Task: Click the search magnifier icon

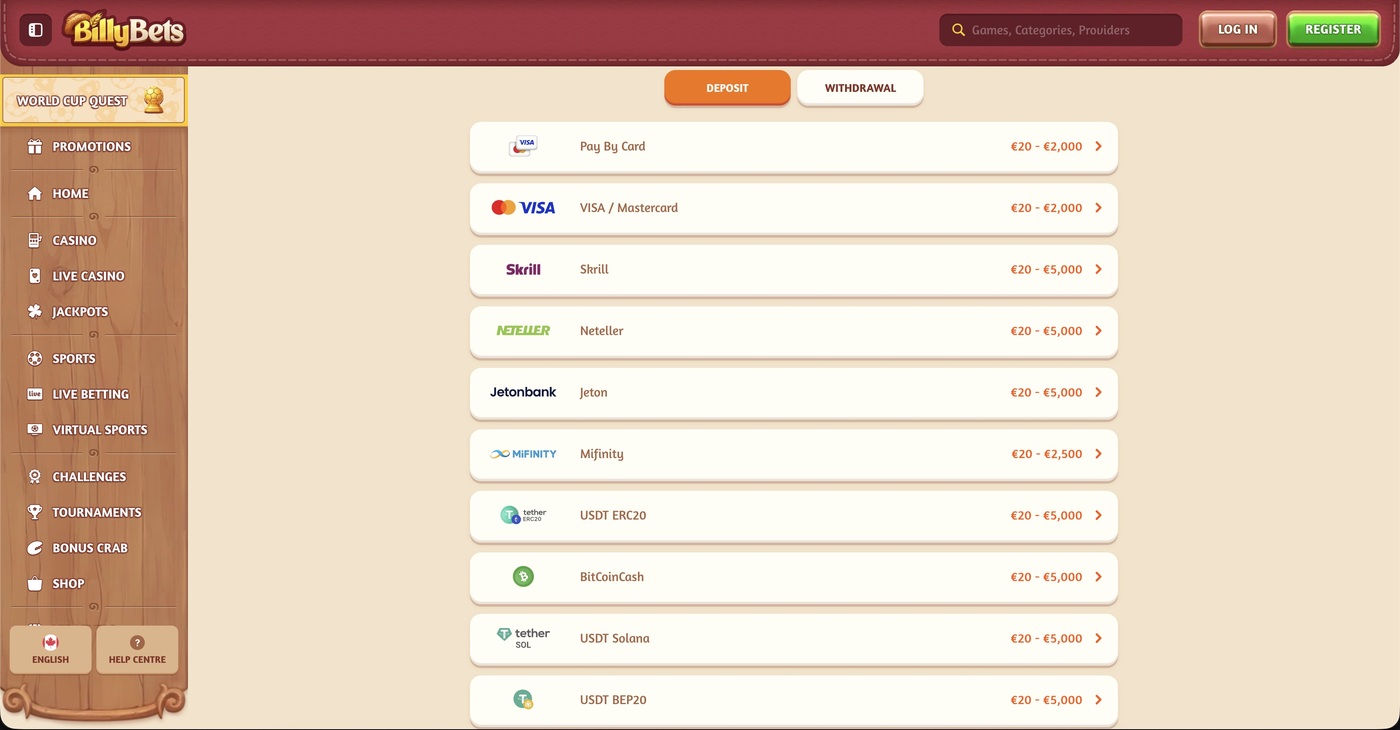Action: tap(958, 30)
